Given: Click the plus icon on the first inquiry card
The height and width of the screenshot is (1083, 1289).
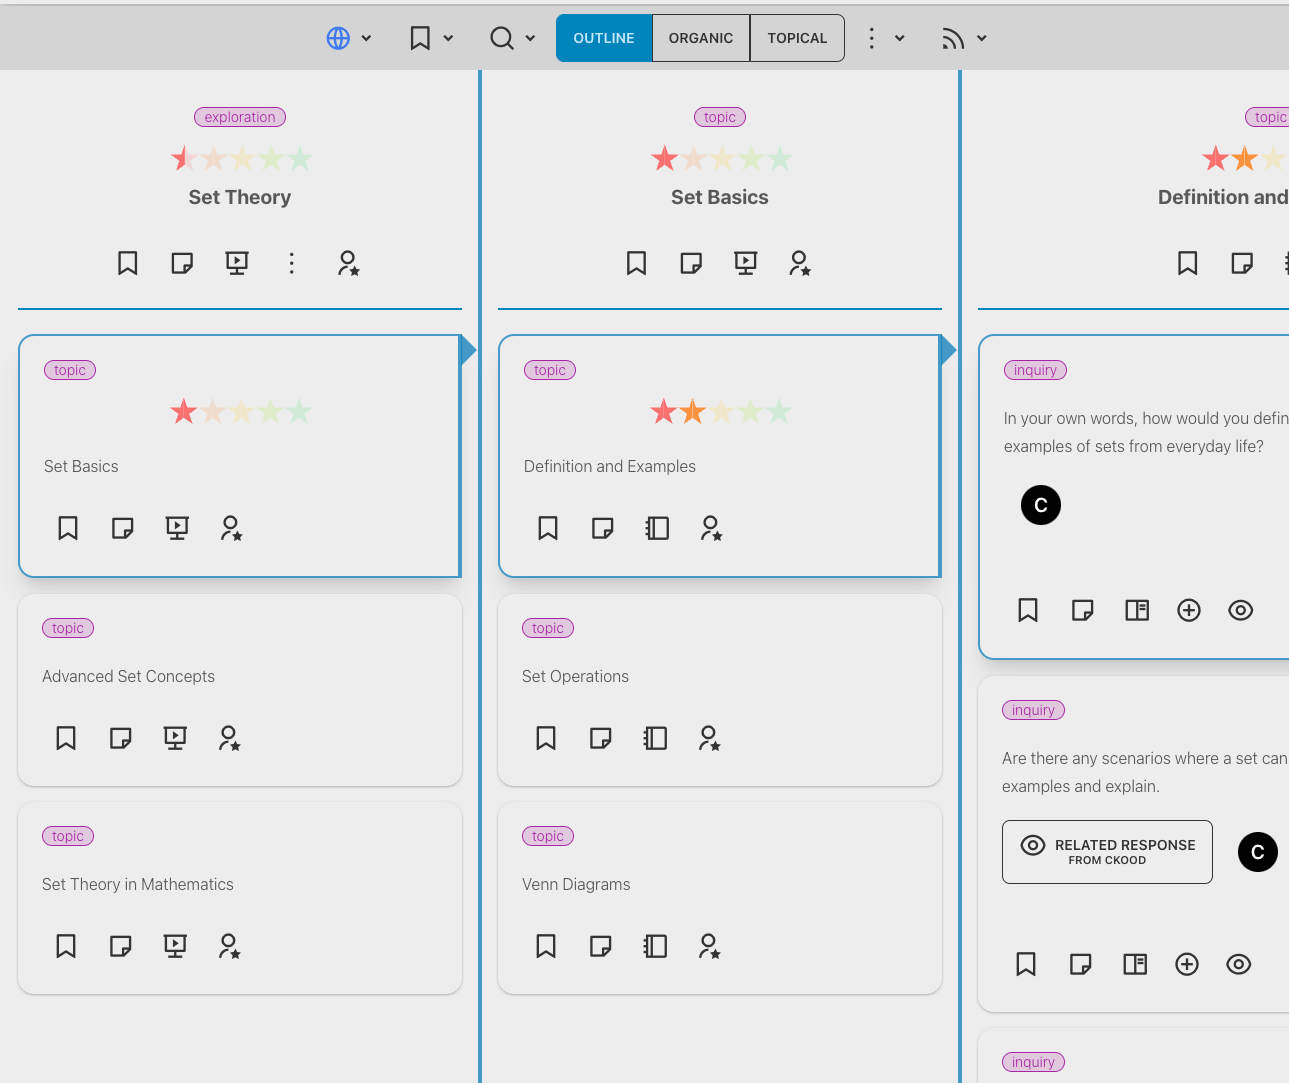Looking at the screenshot, I should [1189, 610].
